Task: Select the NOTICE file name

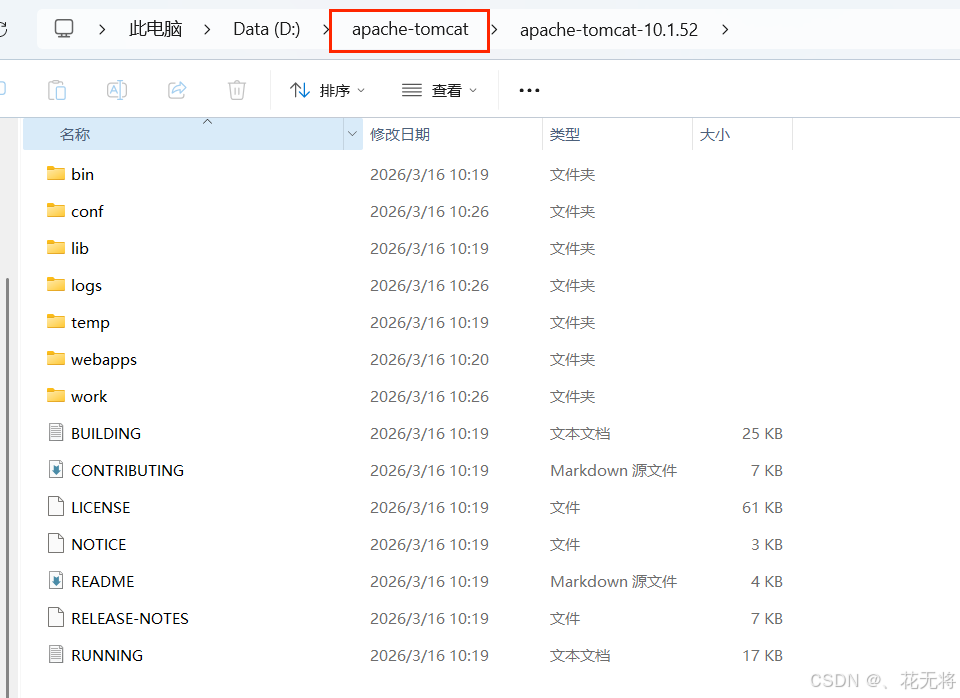Action: tap(99, 544)
